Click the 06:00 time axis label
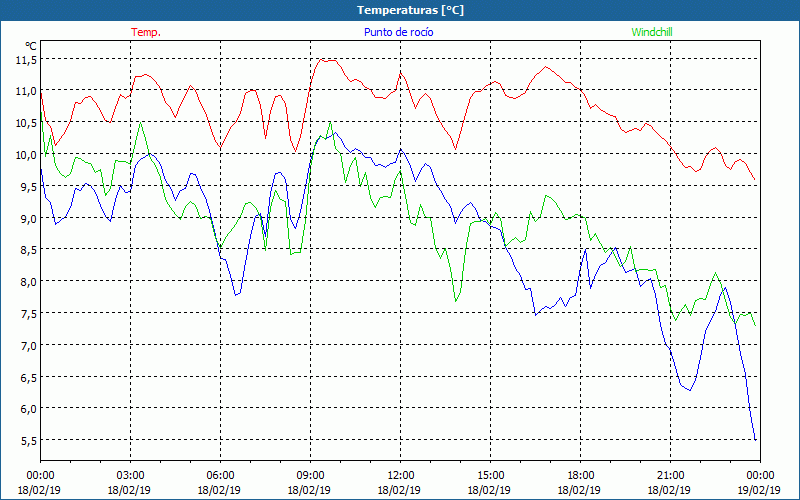This screenshot has height=500, width=800. coord(220,476)
